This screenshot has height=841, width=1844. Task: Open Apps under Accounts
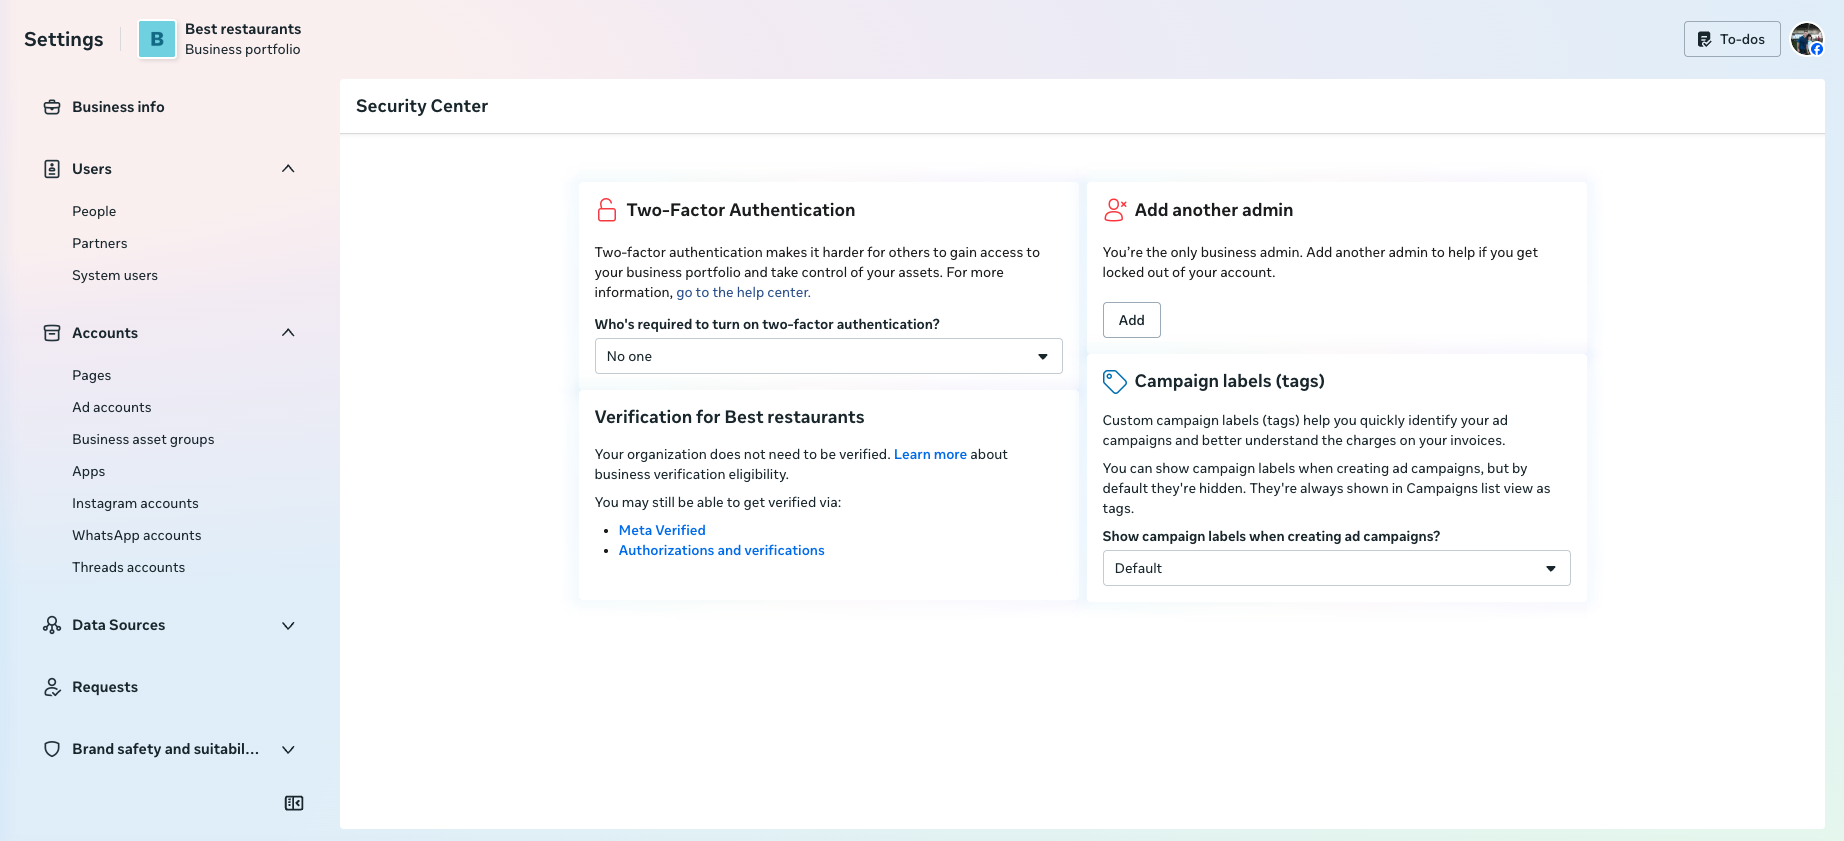(89, 471)
